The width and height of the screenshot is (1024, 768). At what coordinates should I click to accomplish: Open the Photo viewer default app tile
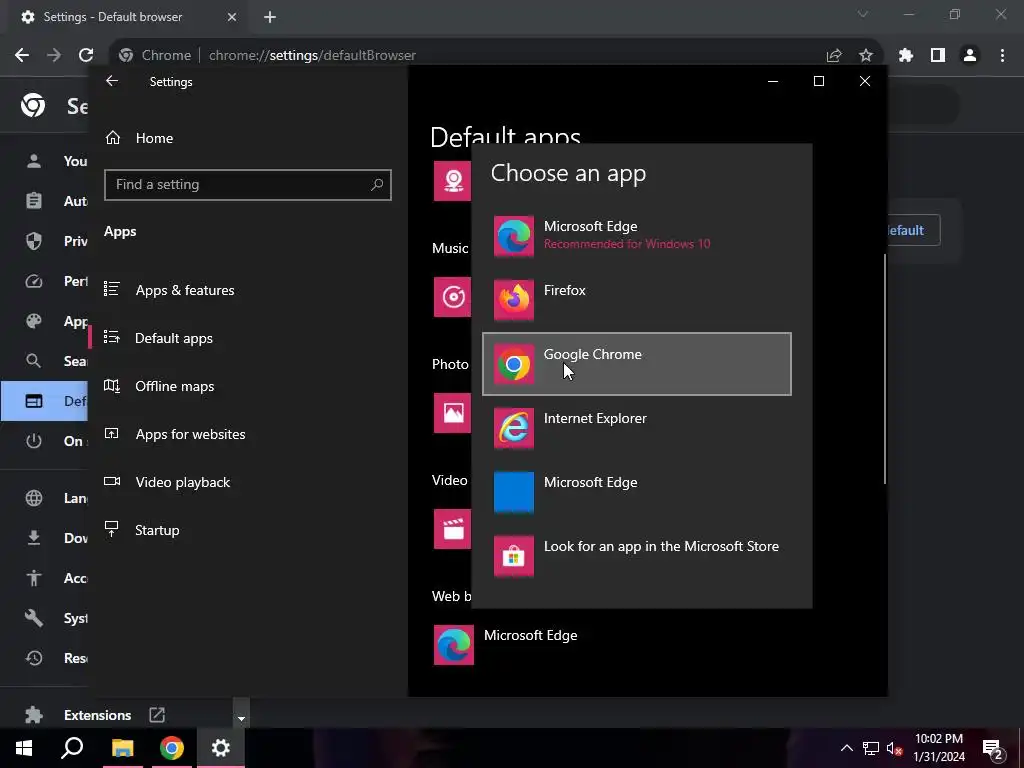[x=453, y=413]
